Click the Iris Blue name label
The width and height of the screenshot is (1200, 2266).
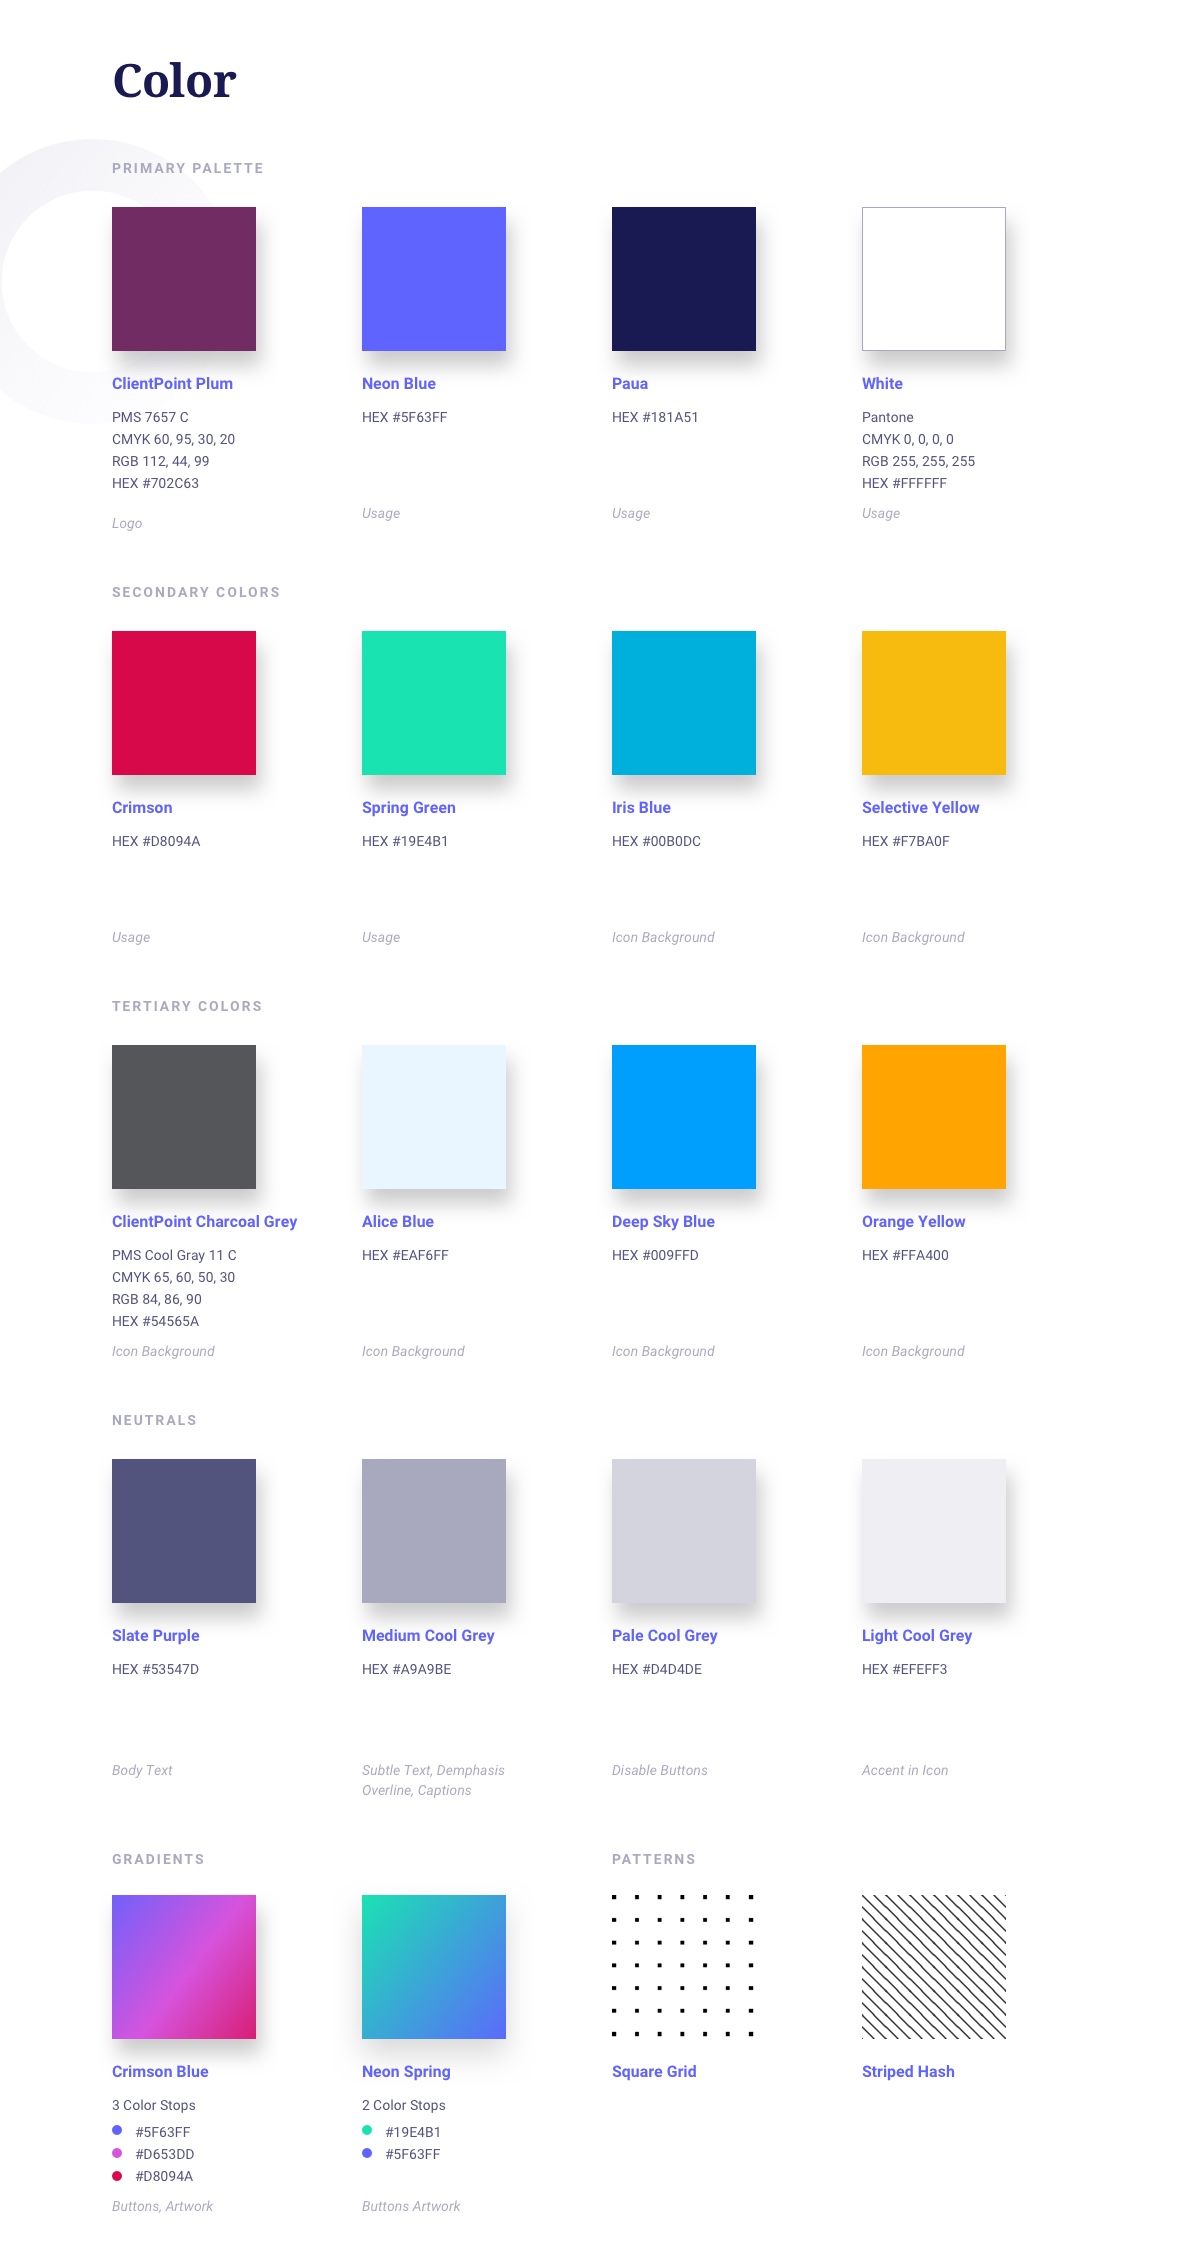coord(641,808)
